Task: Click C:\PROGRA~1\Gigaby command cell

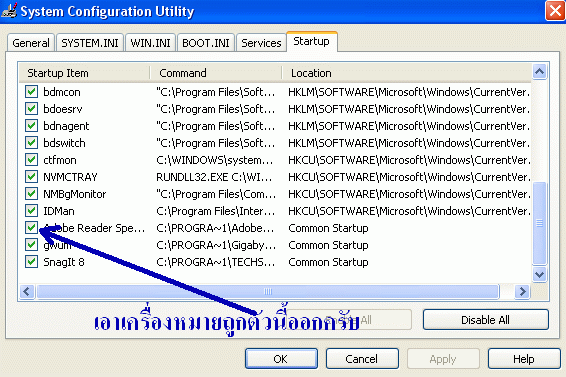Action: [216, 245]
